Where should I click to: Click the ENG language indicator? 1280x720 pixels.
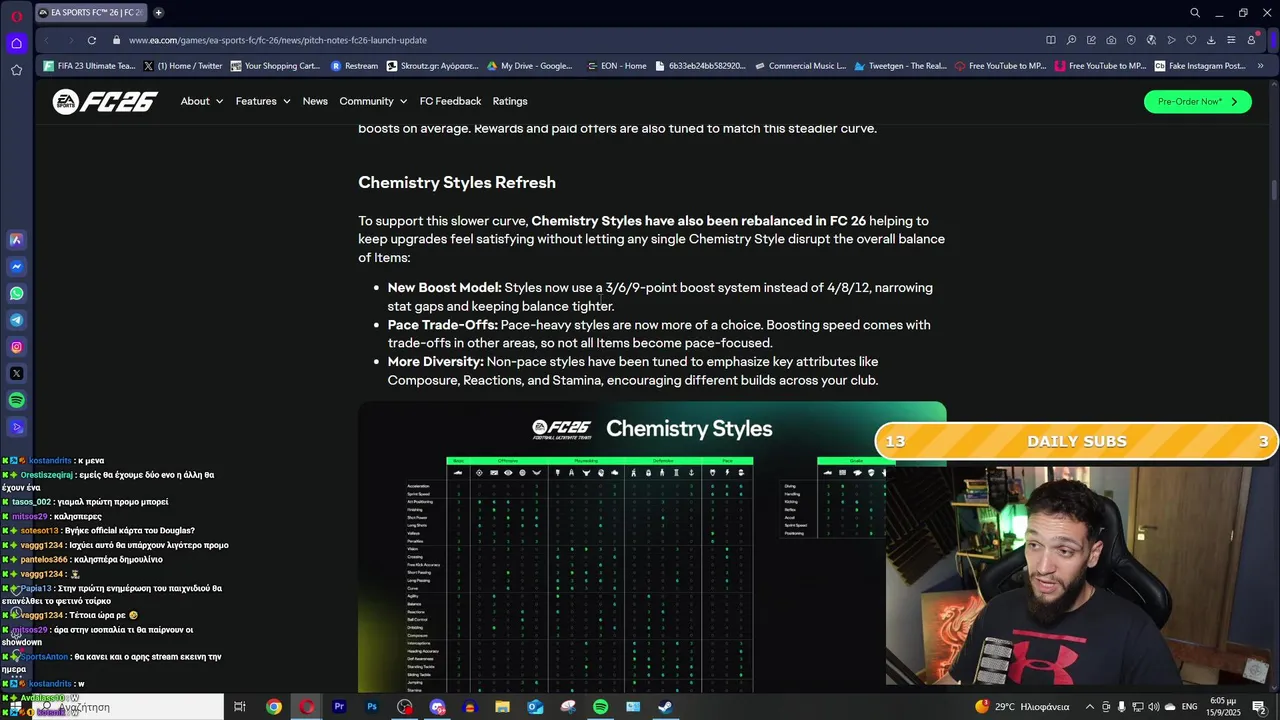(x=1190, y=707)
